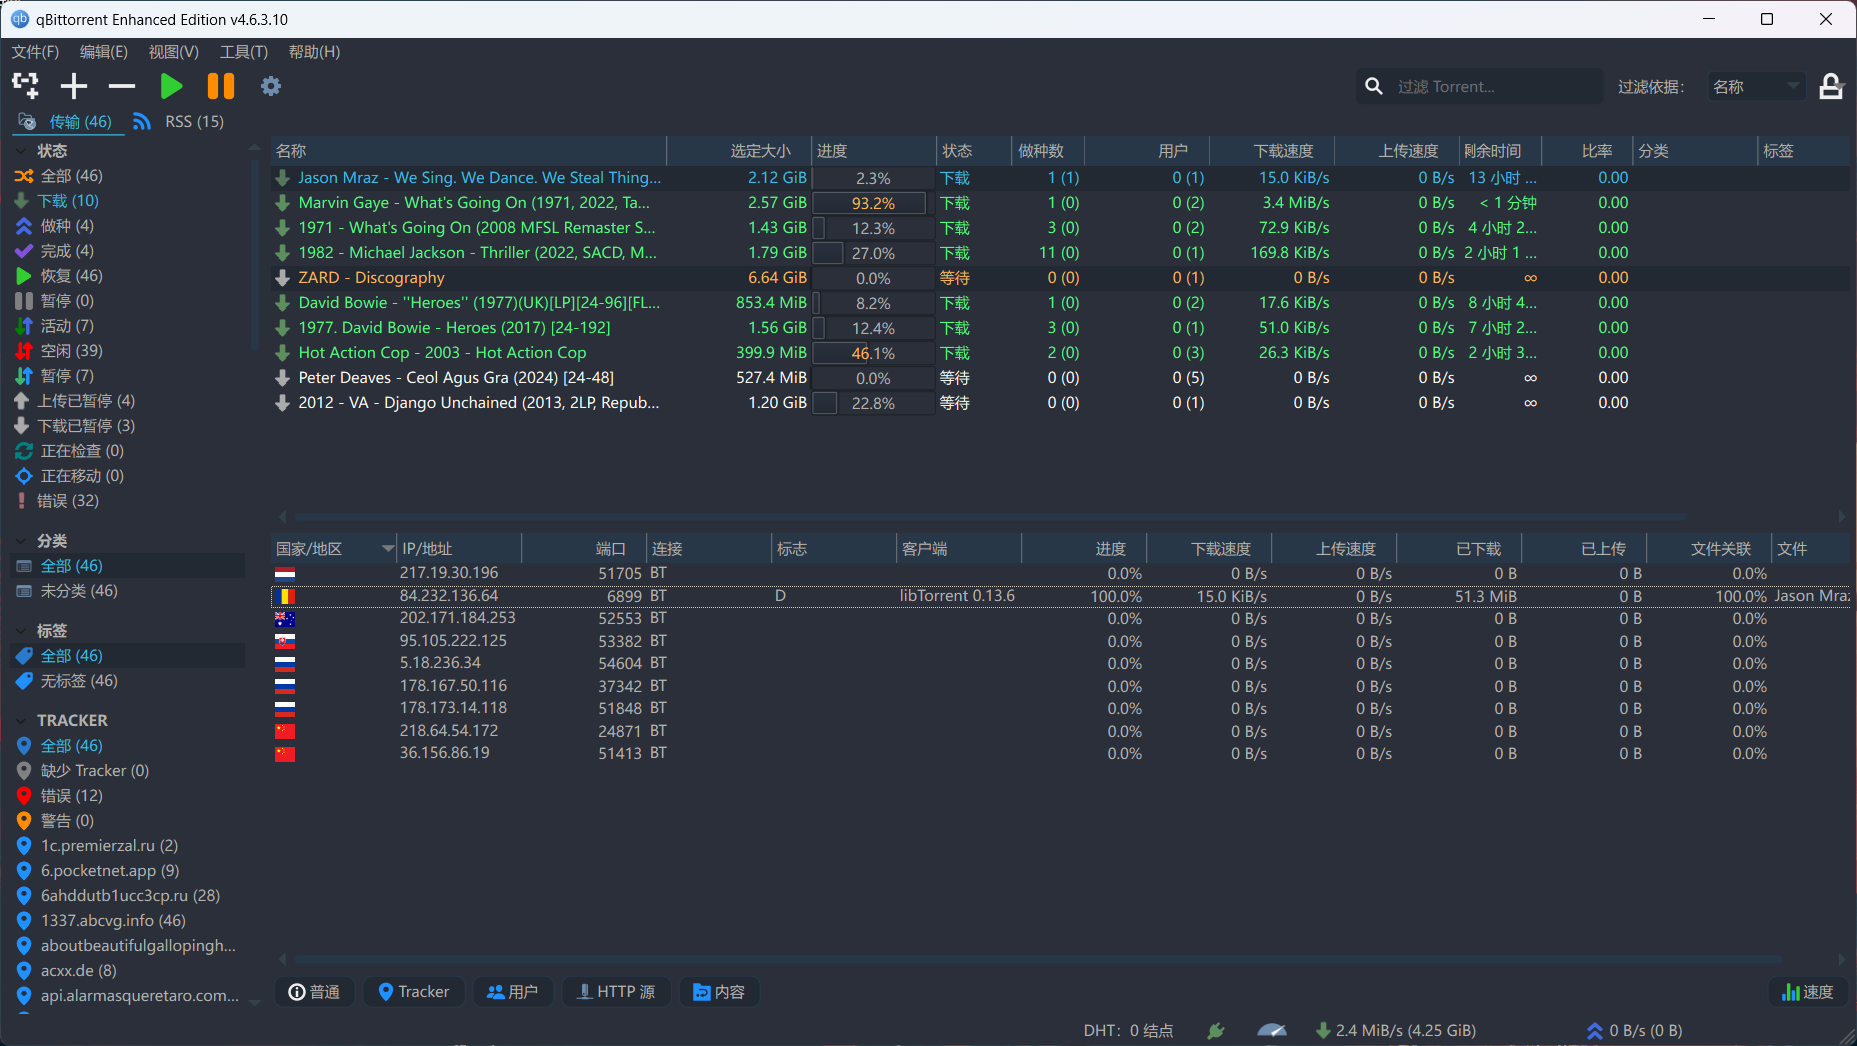Open the speed graph button
This screenshot has width=1857, height=1046.
(1808, 992)
